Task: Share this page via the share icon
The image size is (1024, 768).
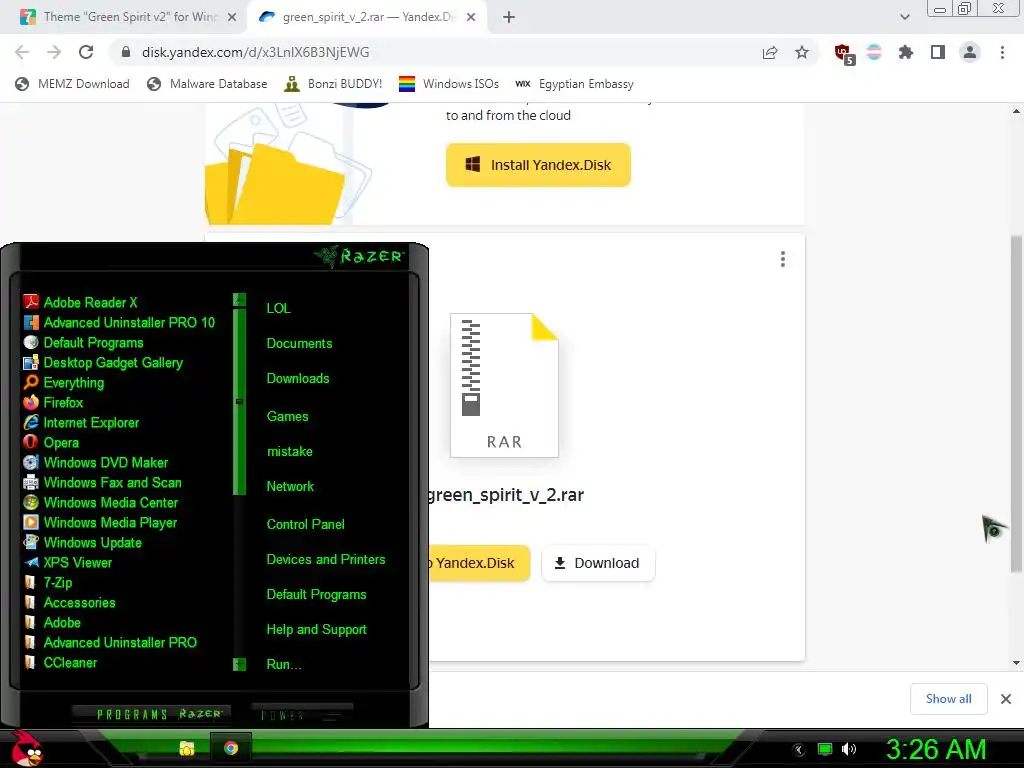Action: pos(770,53)
